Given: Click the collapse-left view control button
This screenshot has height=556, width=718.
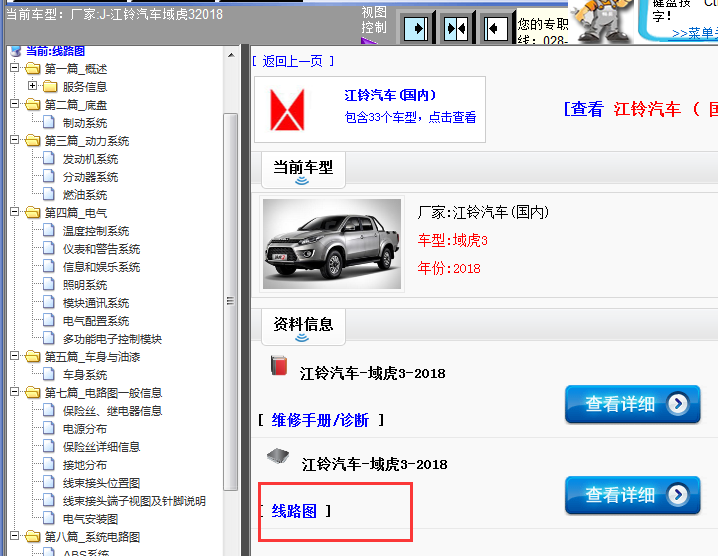Looking at the screenshot, I should coord(495,29).
